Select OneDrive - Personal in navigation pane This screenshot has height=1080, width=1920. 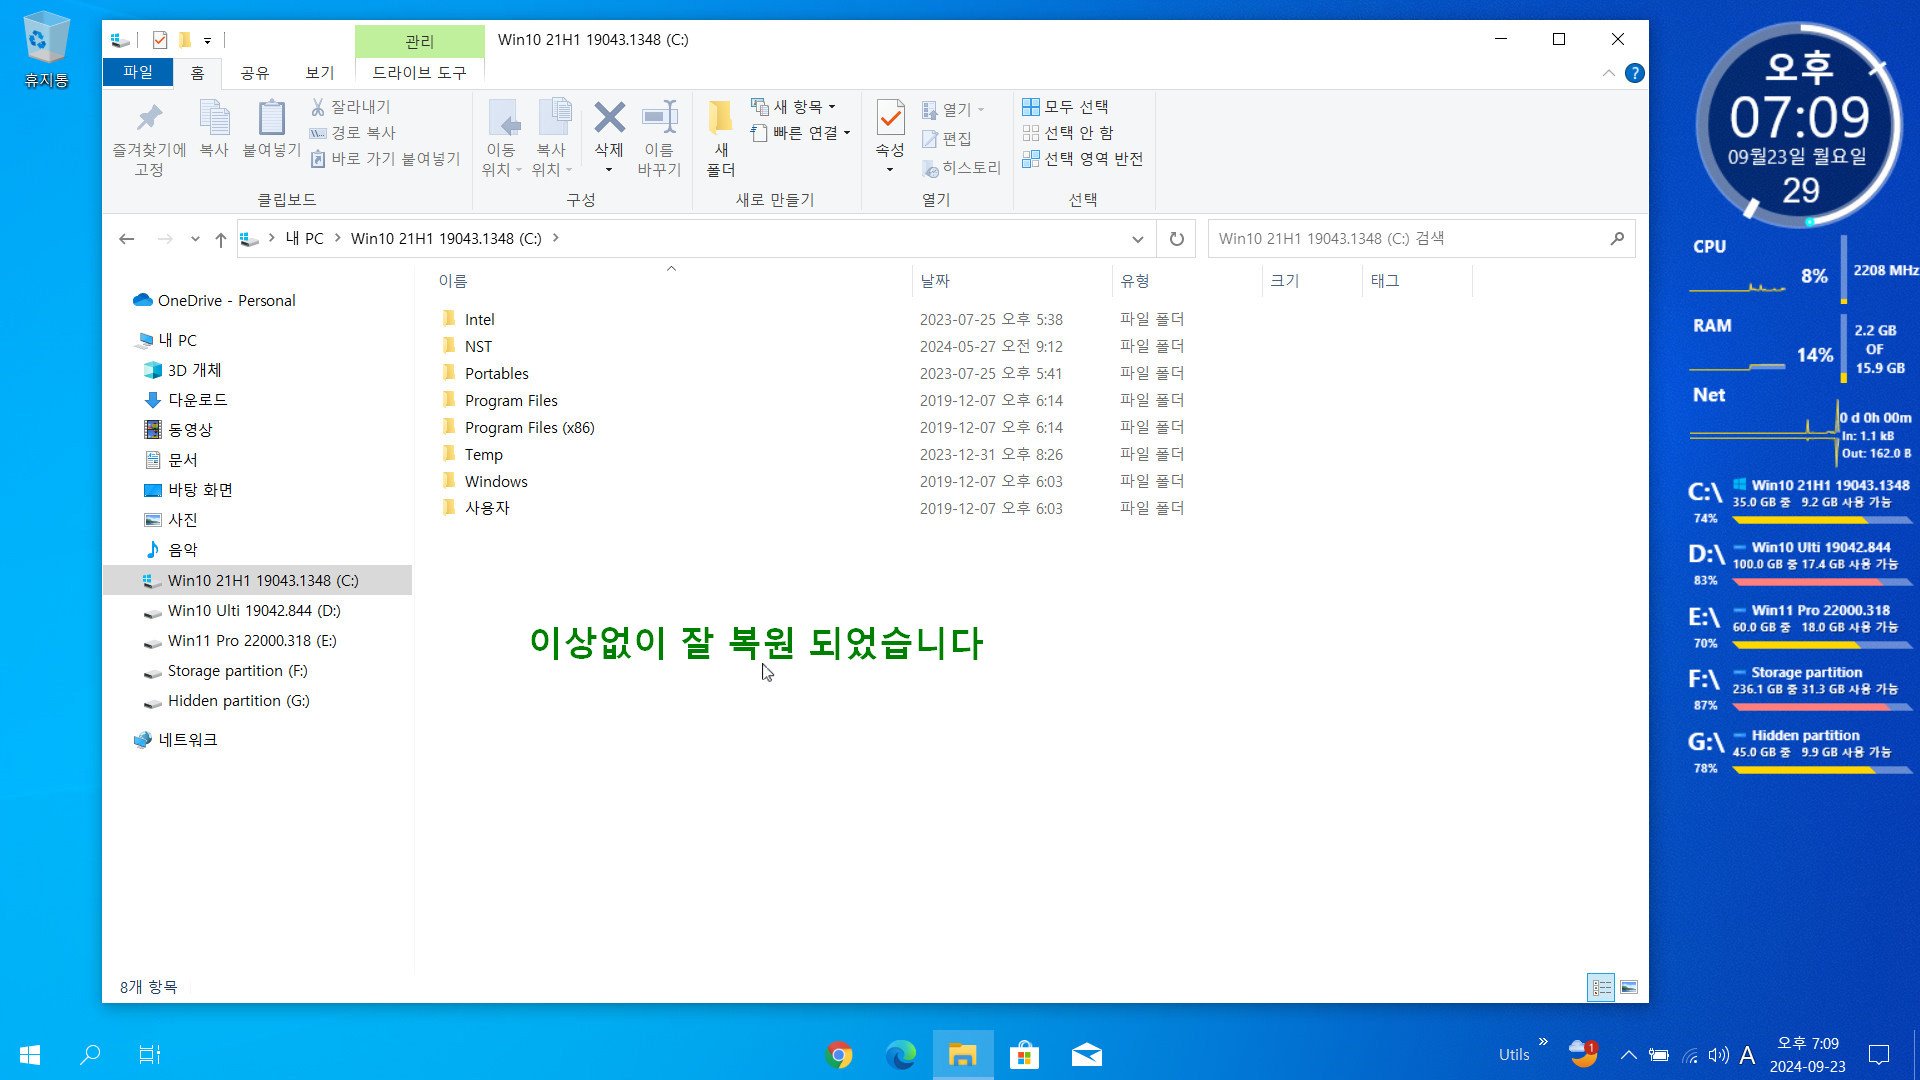click(226, 300)
